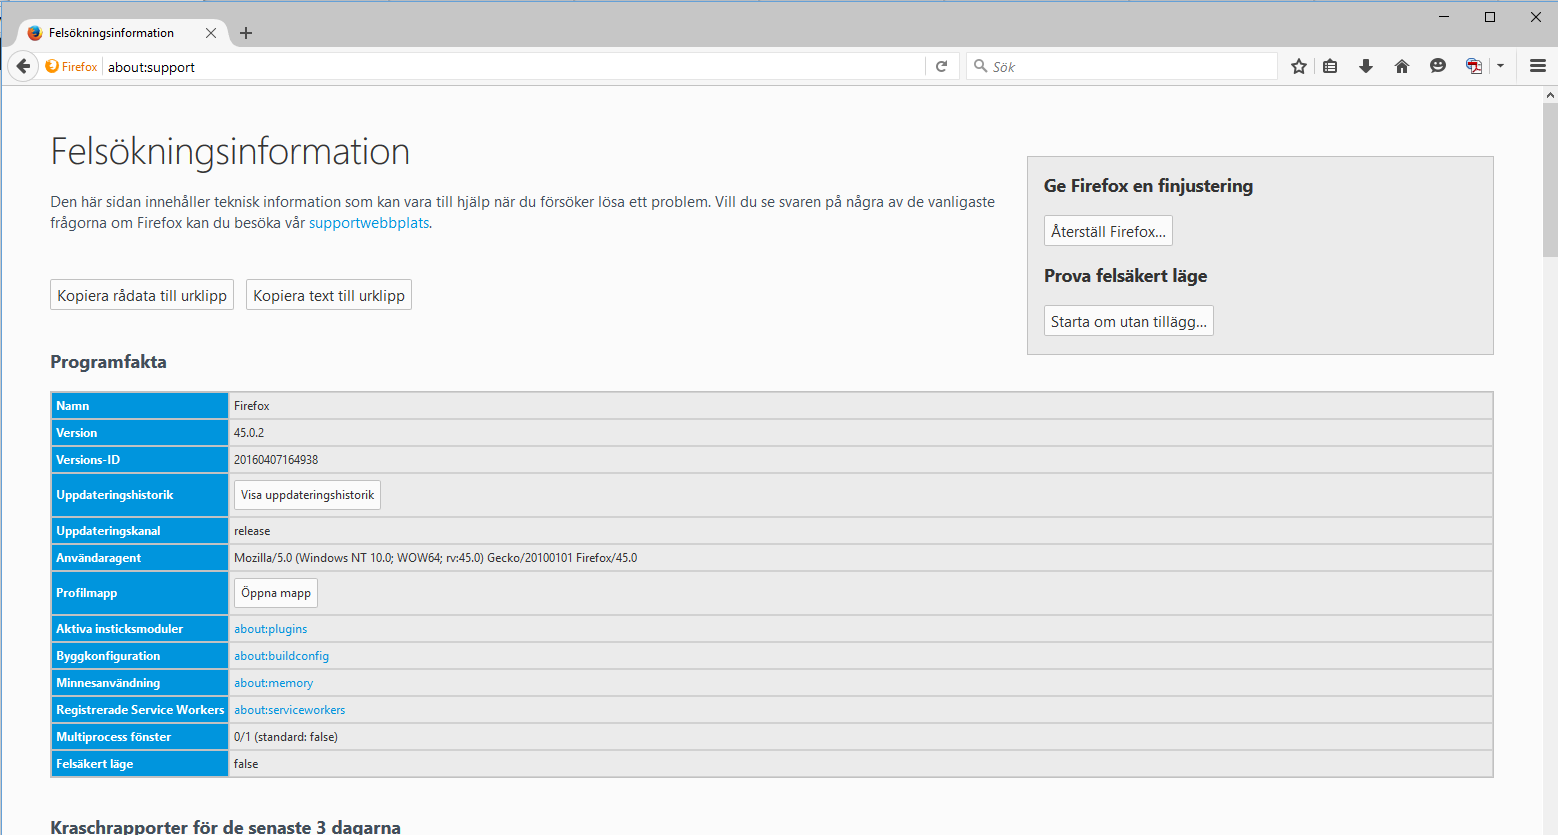Click Återställ Firefox button
This screenshot has width=1558, height=835.
click(1108, 231)
